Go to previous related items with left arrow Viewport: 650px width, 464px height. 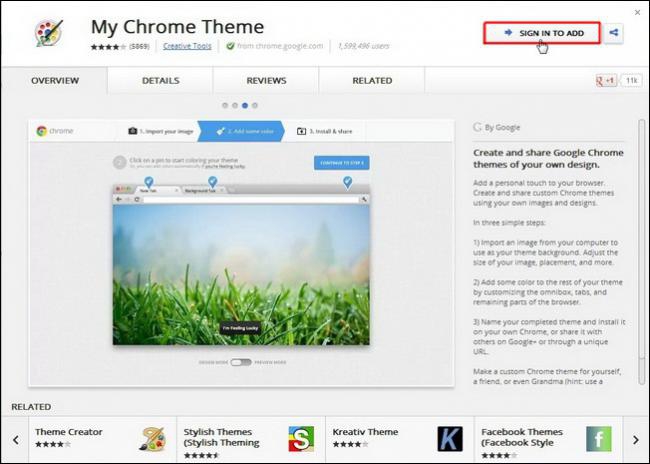(x=16, y=440)
